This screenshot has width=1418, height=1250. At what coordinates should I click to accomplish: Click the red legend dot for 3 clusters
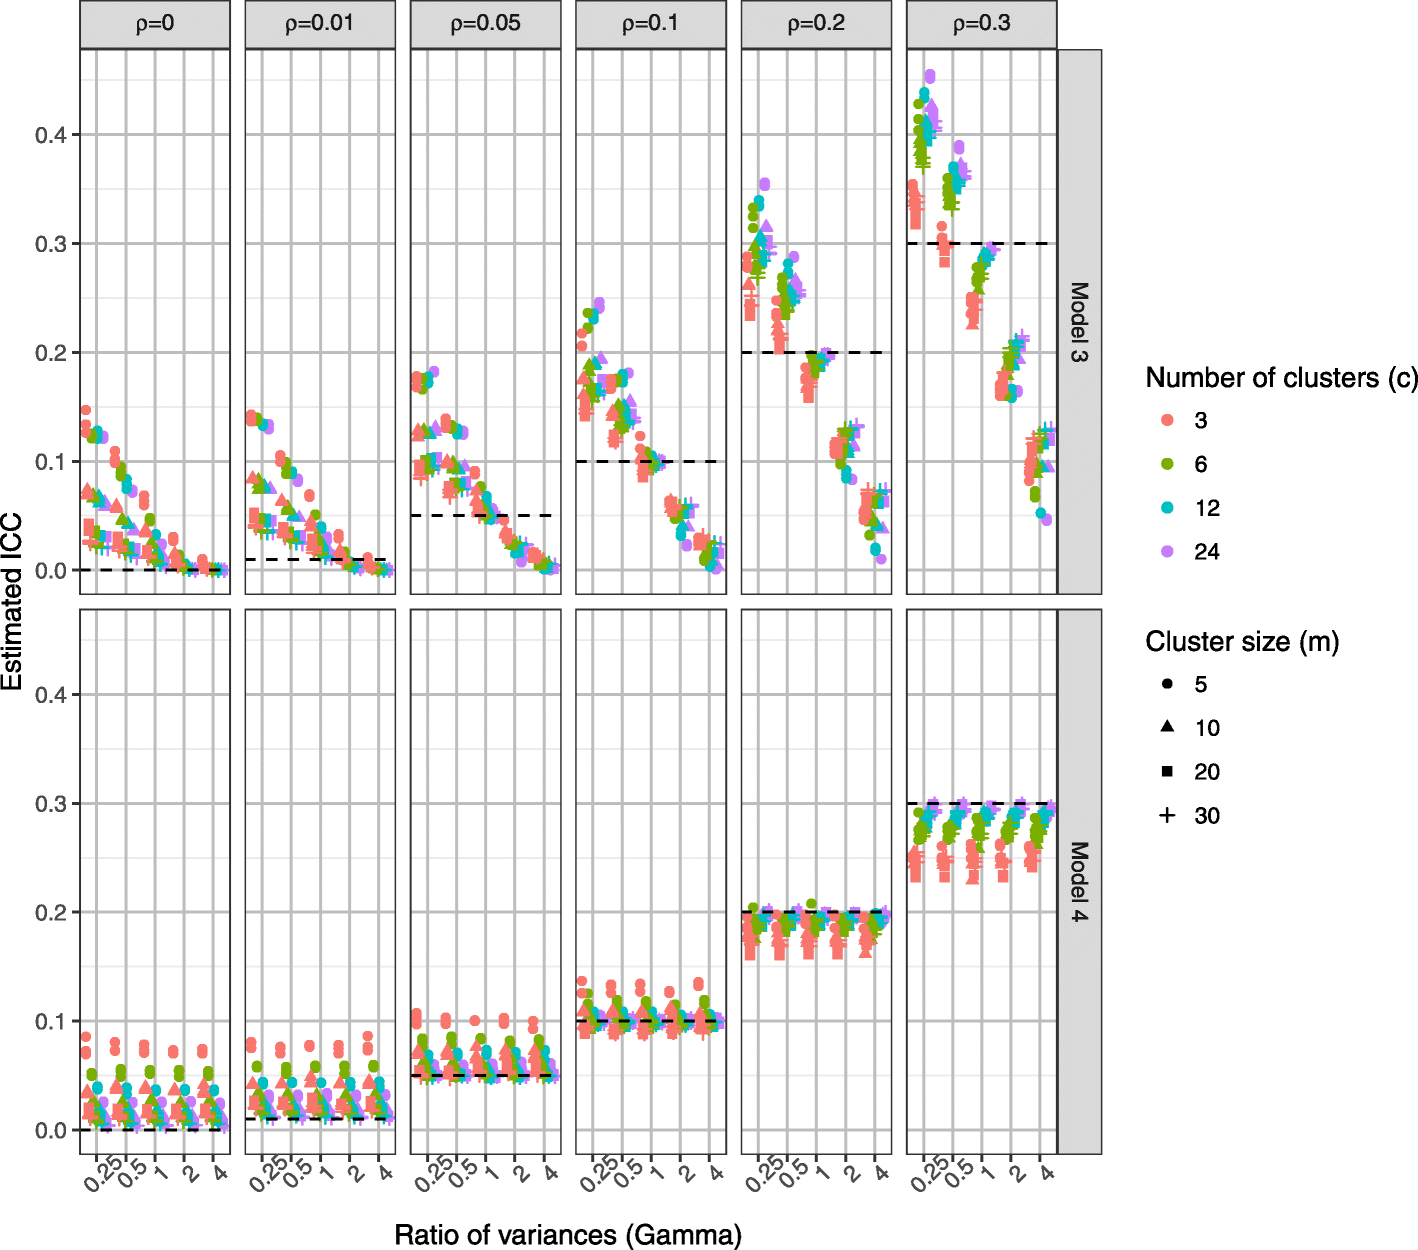[1167, 420]
